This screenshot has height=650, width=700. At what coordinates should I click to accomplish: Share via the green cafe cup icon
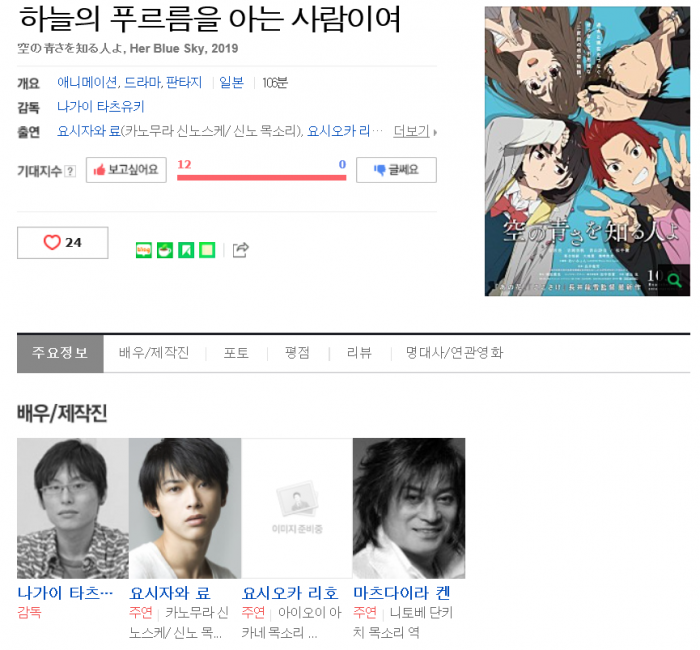(165, 250)
